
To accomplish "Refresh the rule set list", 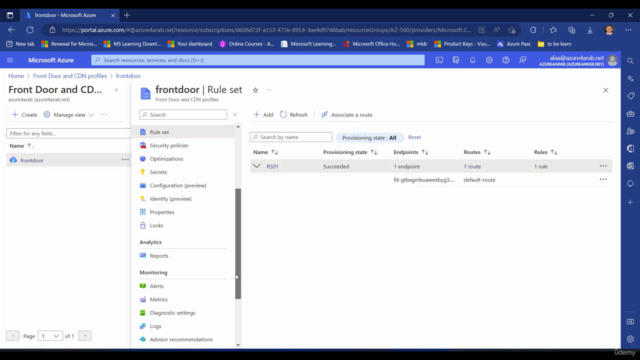I will pos(294,115).
